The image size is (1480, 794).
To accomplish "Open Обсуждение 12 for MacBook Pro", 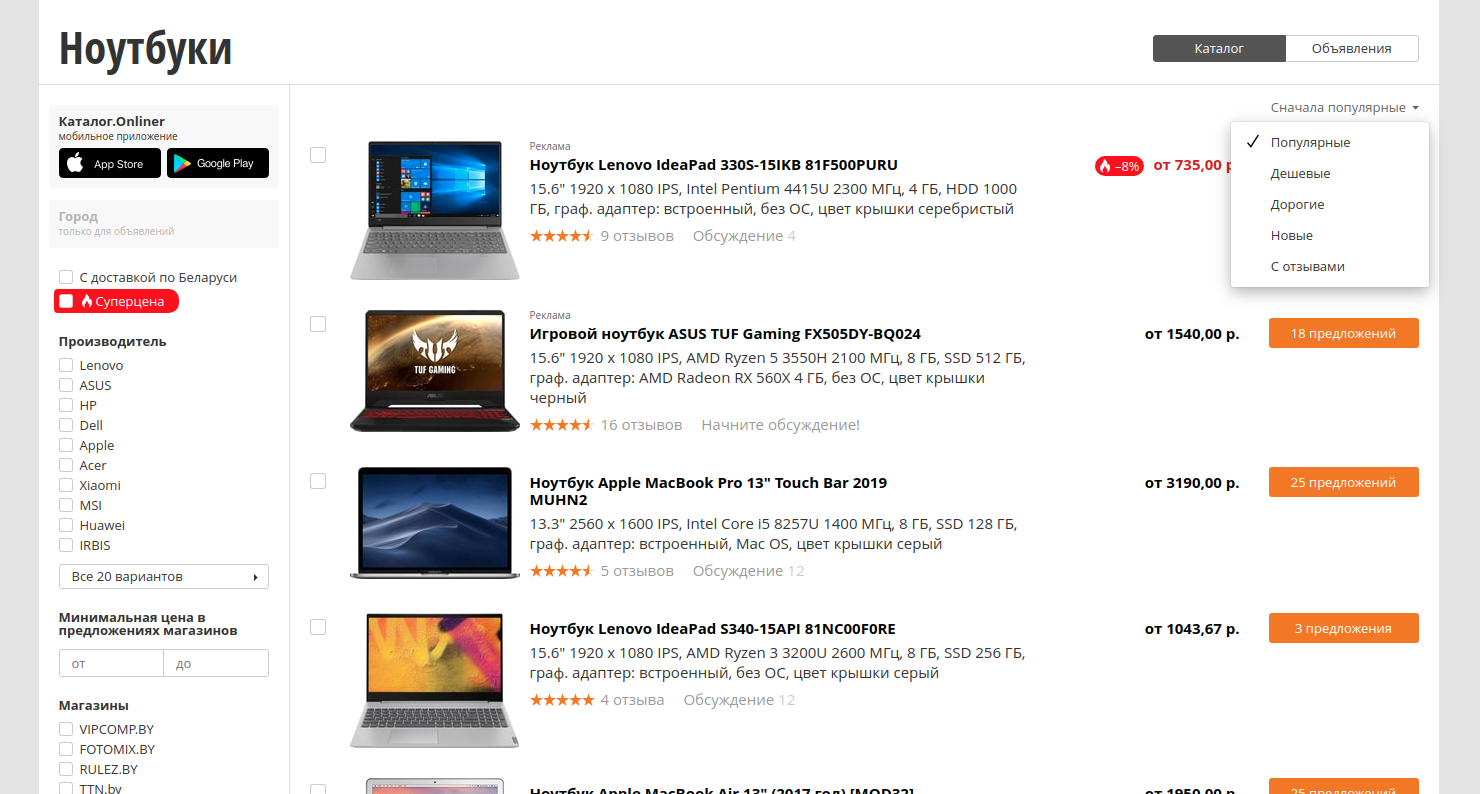I will 748,571.
